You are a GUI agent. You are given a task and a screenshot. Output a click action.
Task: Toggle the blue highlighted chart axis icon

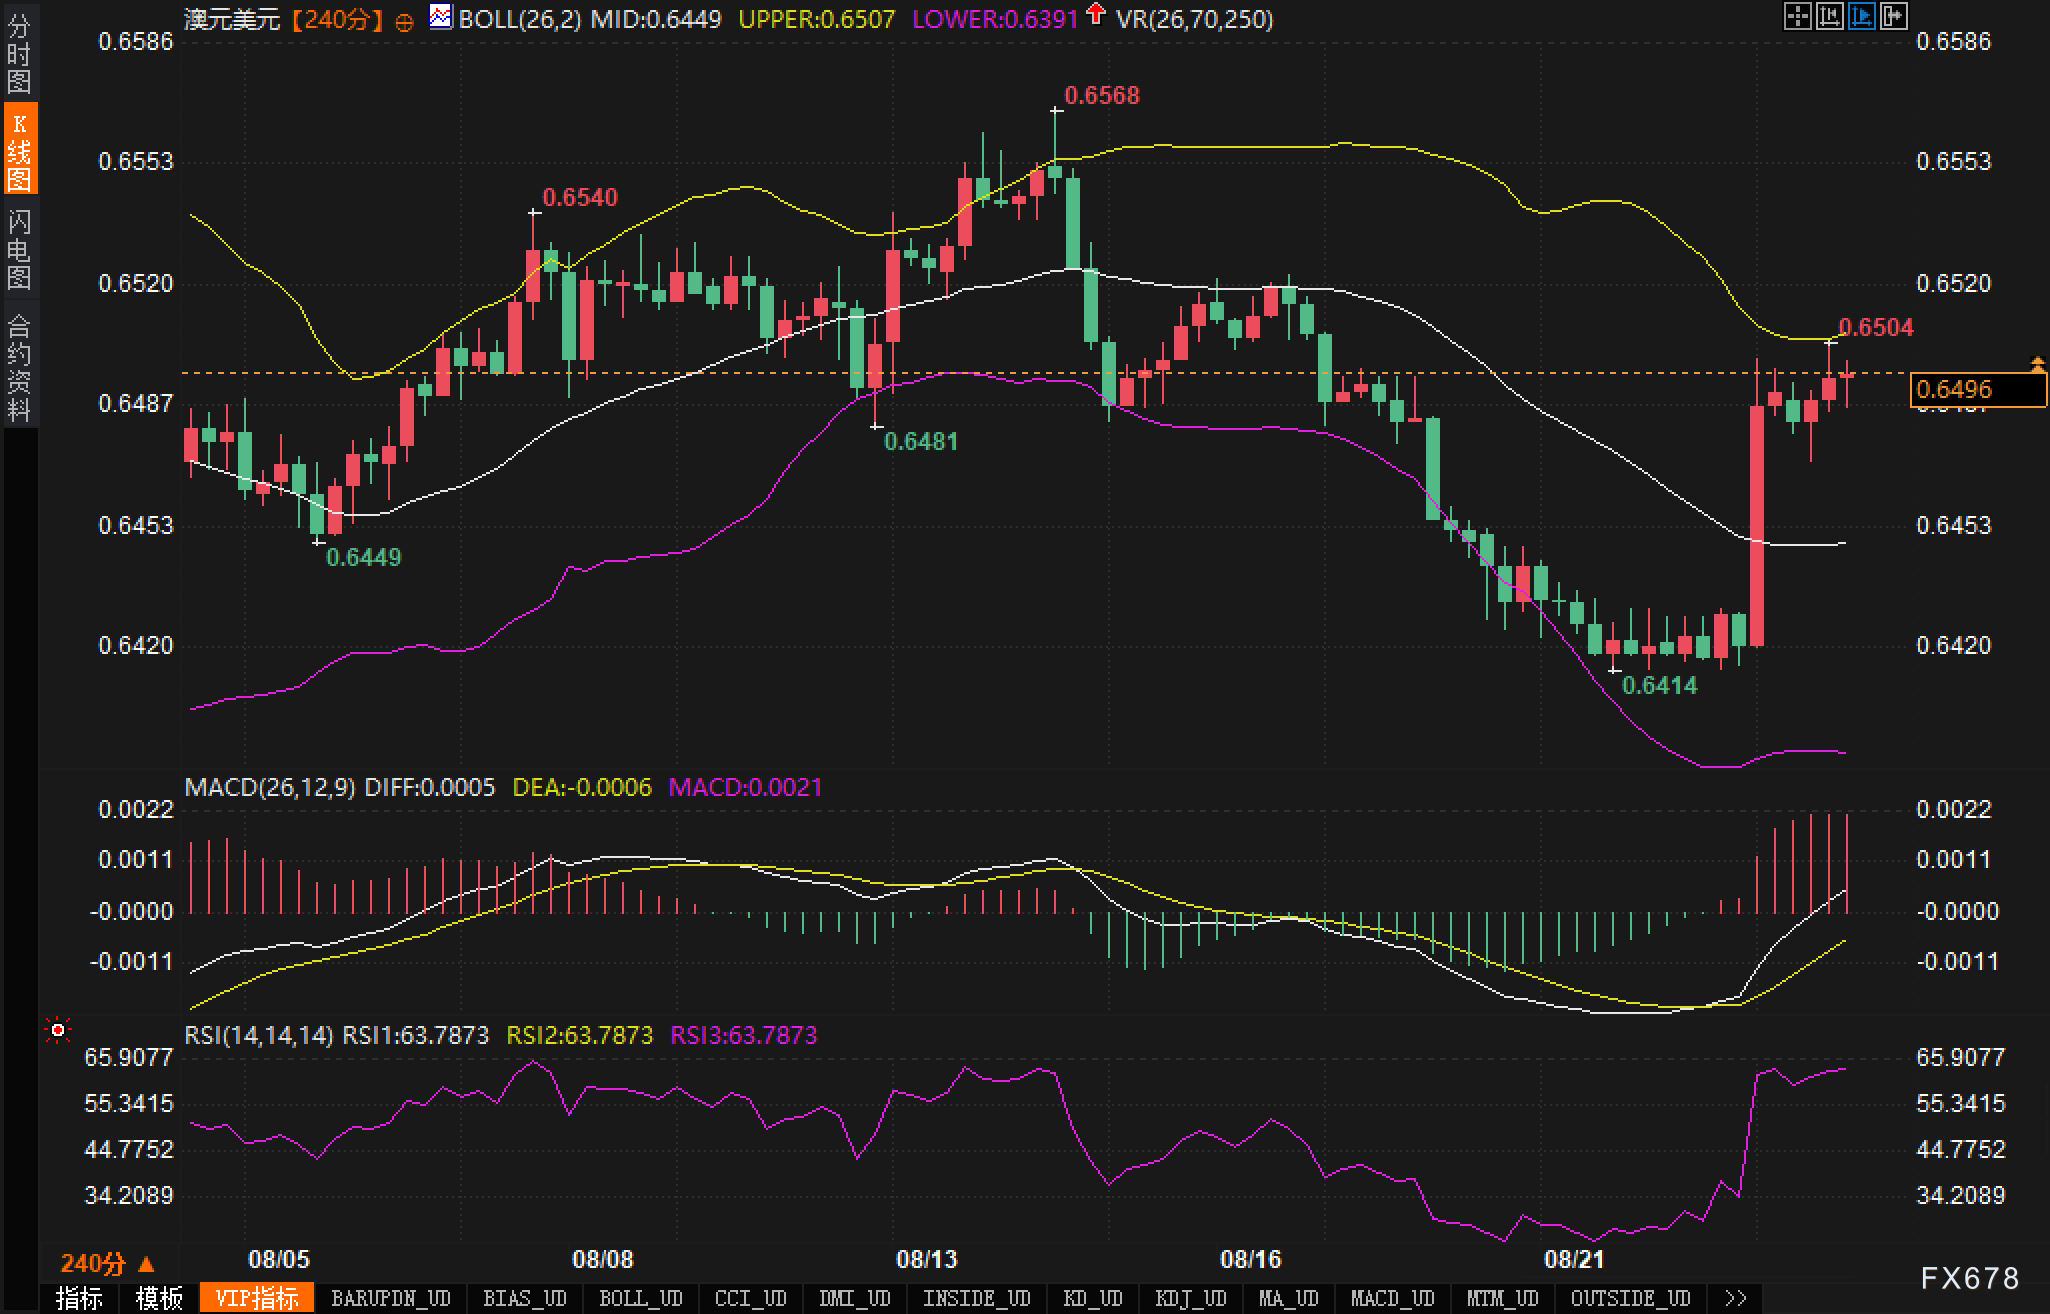pyautogui.click(x=1861, y=16)
